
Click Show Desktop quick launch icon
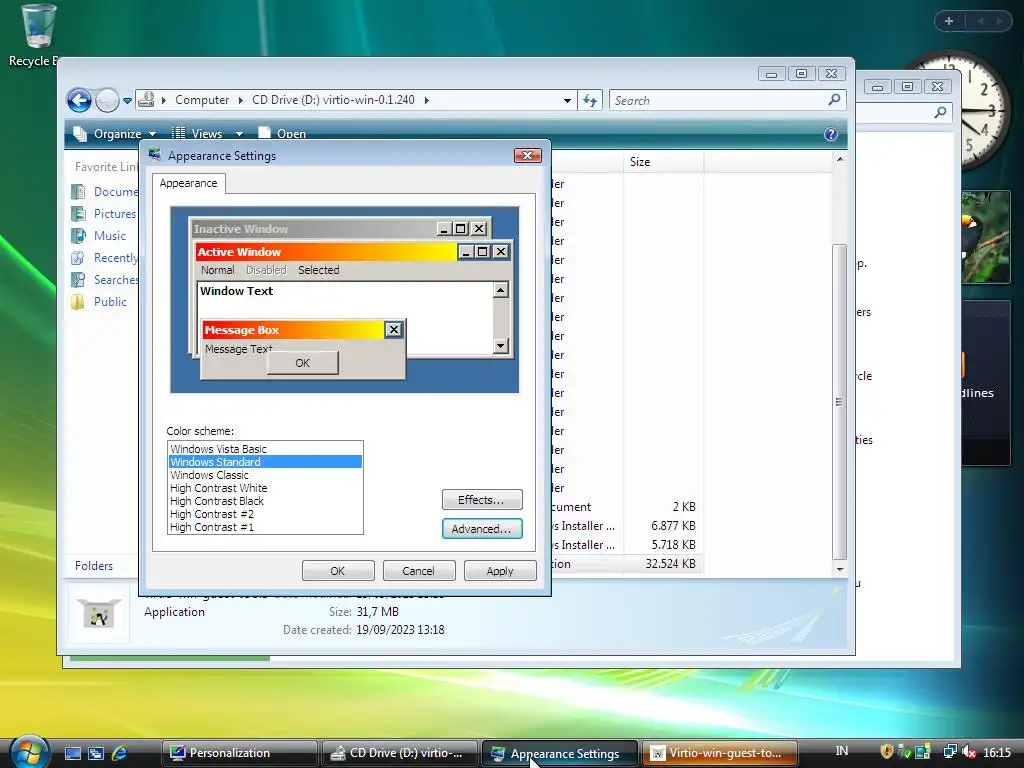(72, 753)
